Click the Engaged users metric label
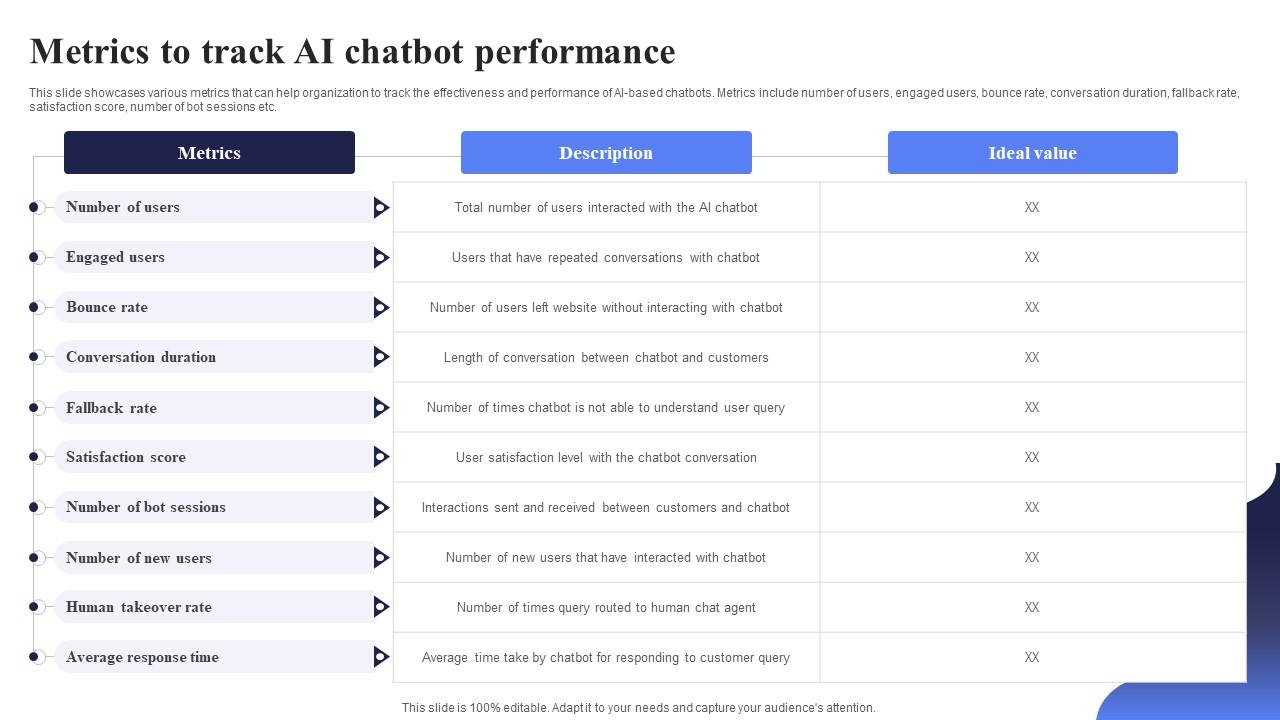This screenshot has height=720, width=1280. [115, 257]
